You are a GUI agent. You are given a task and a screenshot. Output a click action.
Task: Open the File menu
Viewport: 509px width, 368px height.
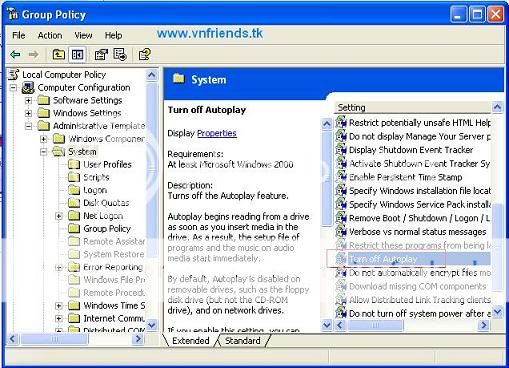tap(19, 35)
